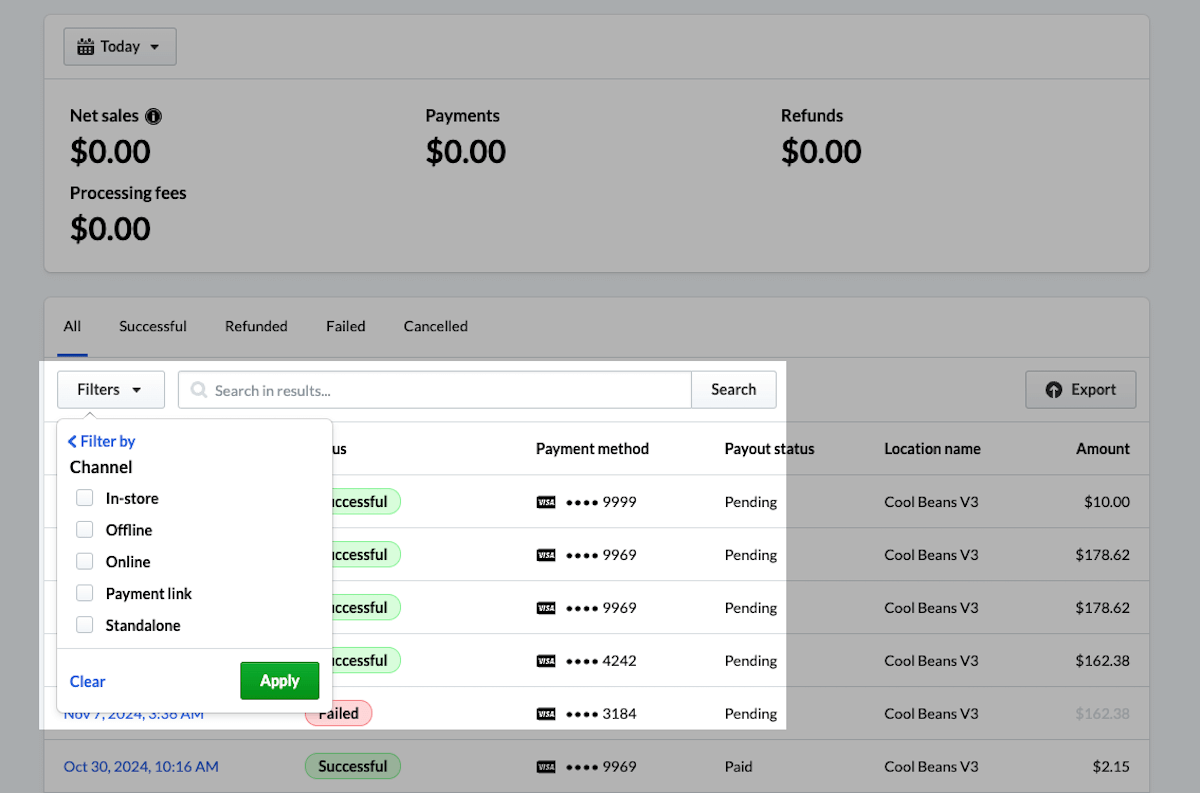1200x793 pixels.
Task: Click the Visa icon for card 3184
Action: coord(546,714)
